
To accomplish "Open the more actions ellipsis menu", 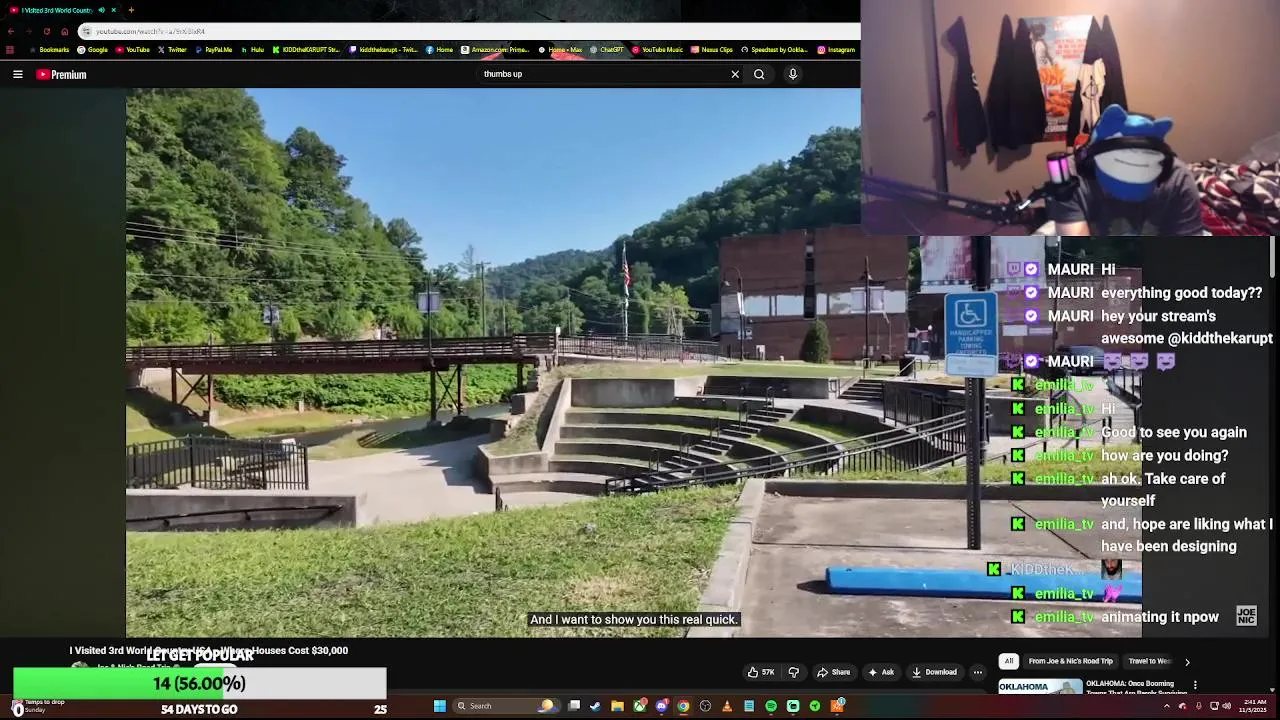I will point(978,672).
